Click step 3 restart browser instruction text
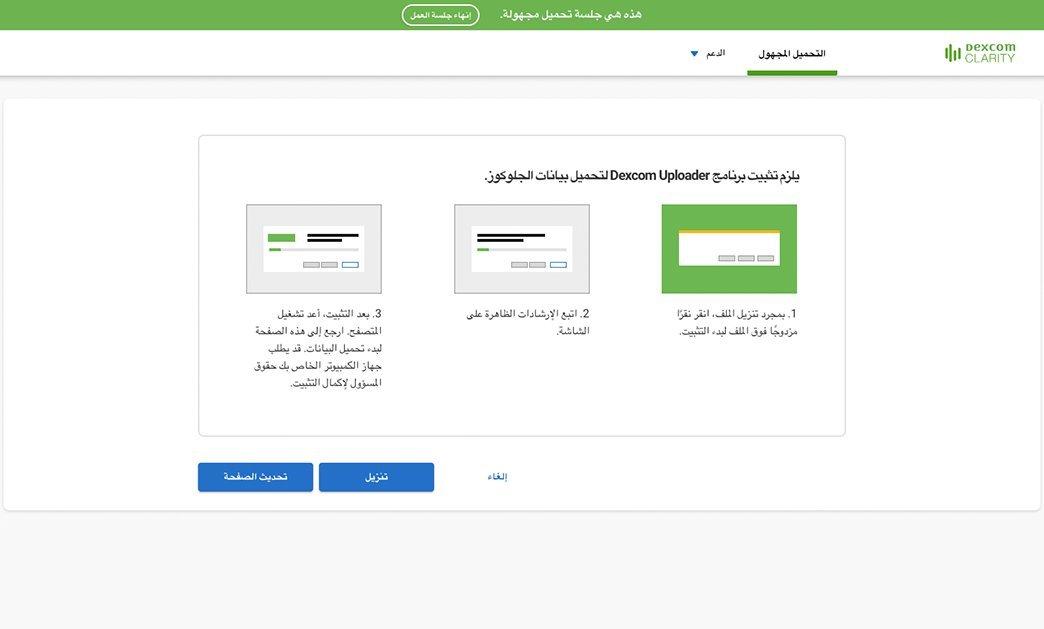This screenshot has width=1044, height=629. click(318, 348)
